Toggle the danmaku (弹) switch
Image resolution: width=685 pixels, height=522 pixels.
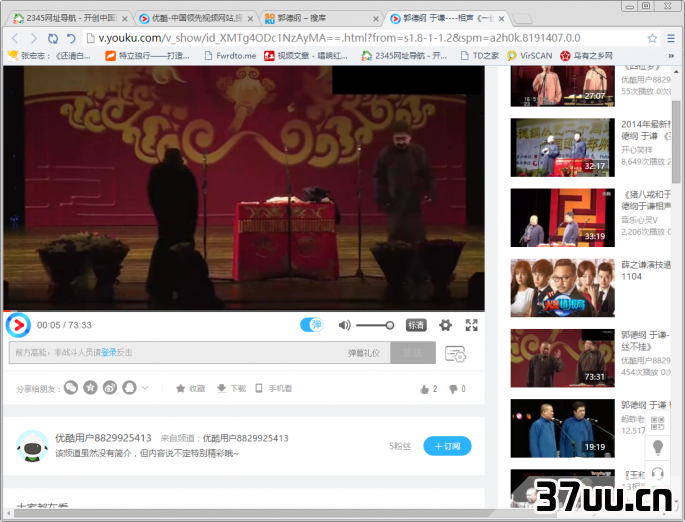312,325
